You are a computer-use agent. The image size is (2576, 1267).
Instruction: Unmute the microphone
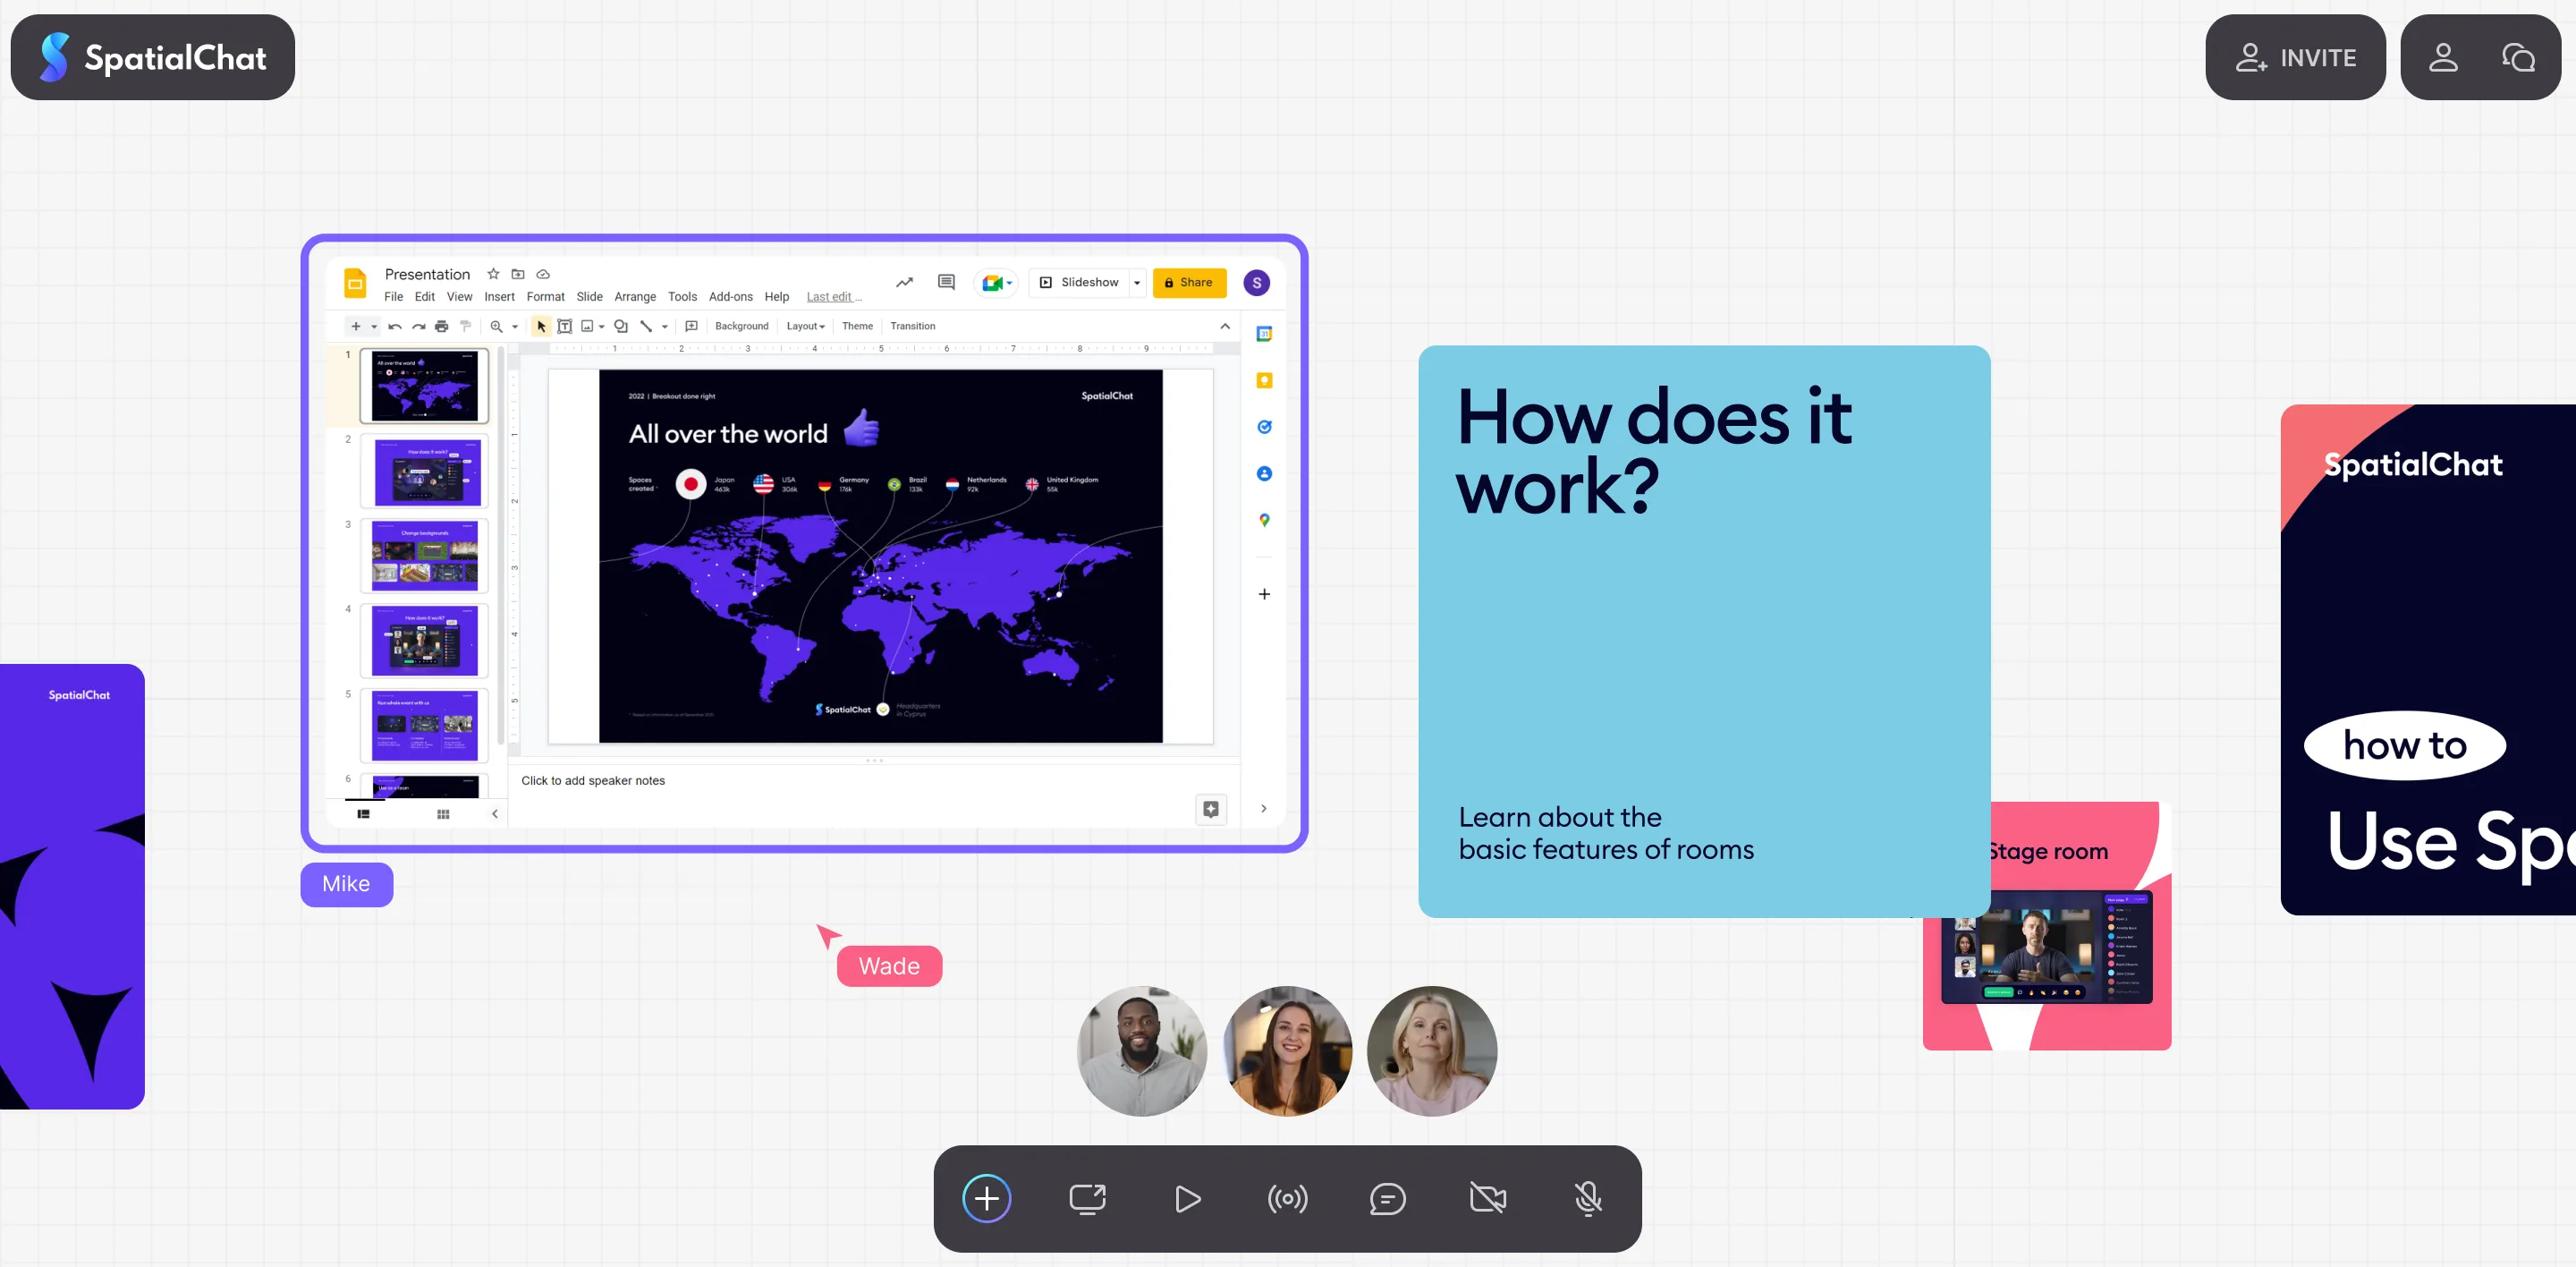[x=1587, y=1198]
